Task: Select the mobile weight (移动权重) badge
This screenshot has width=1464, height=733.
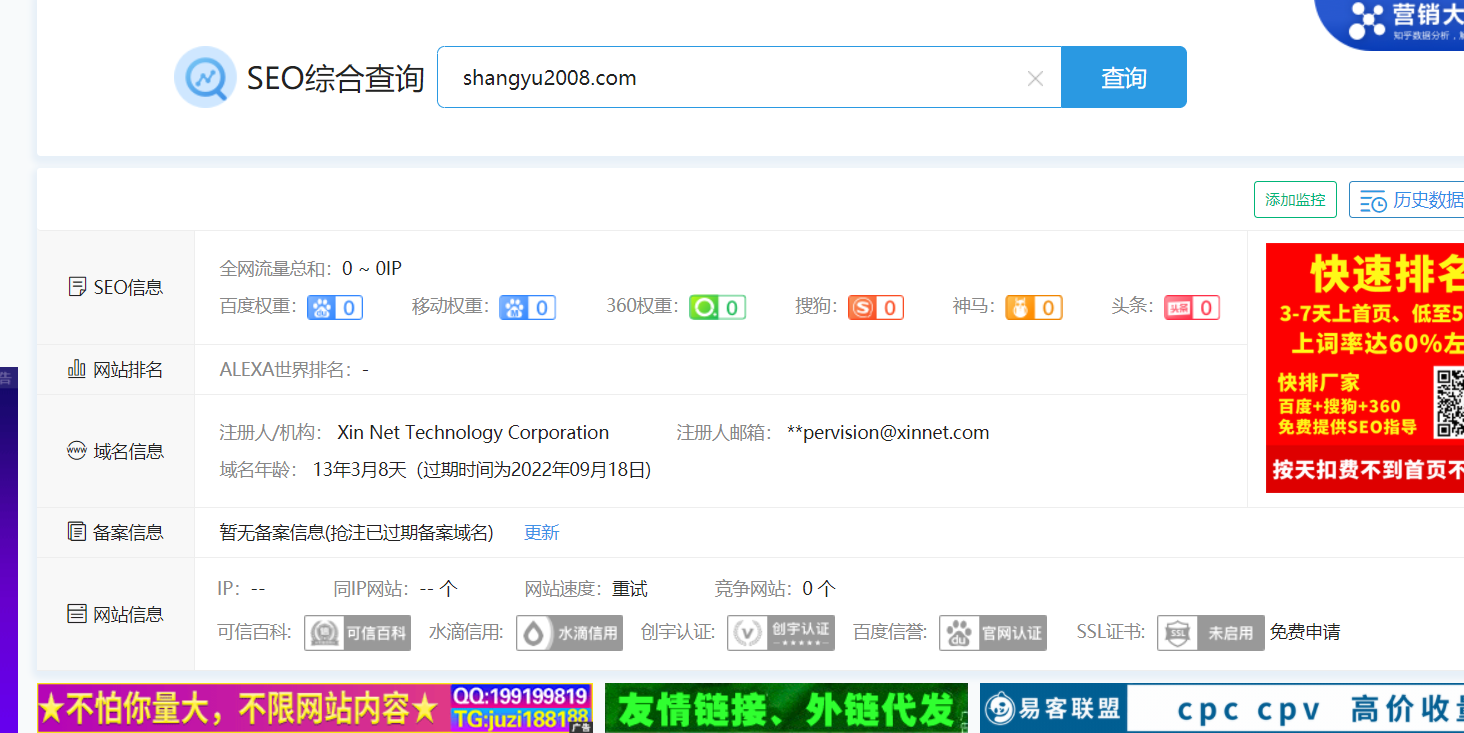Action: point(527,307)
